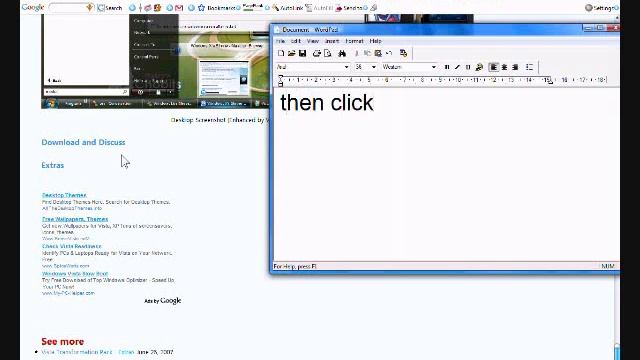
Task: Click the Find binoculars icon
Action: coord(342,53)
